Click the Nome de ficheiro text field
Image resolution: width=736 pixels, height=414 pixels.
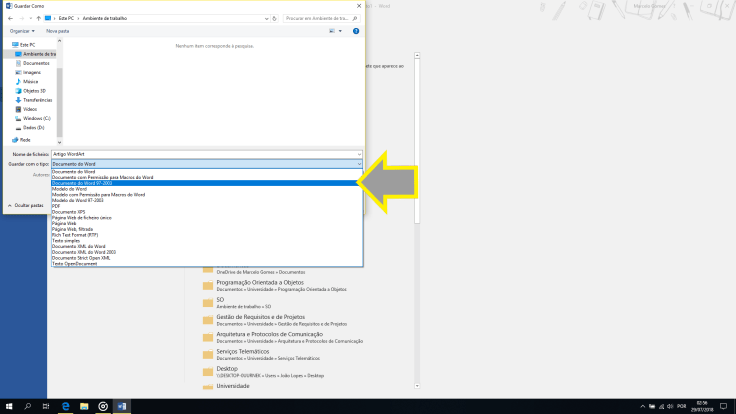tap(200, 153)
